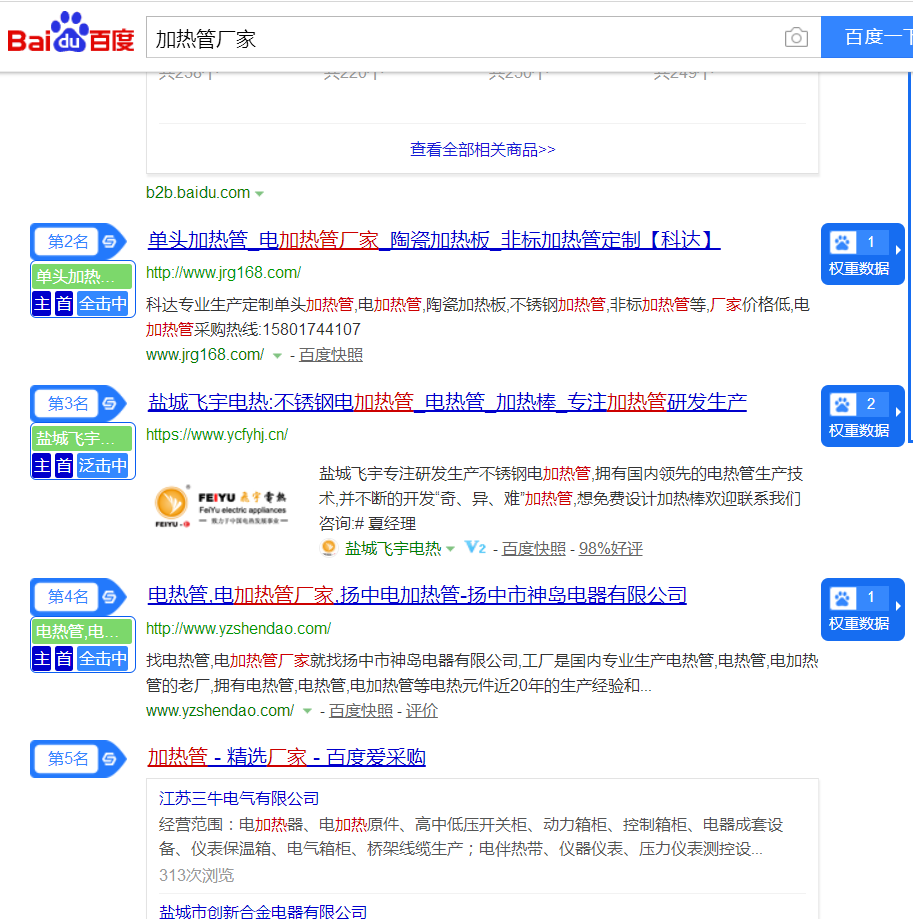This screenshot has height=919, width=913.
Task: Click the 全击中 tag under 电热管,电
Action: [x=103, y=659]
